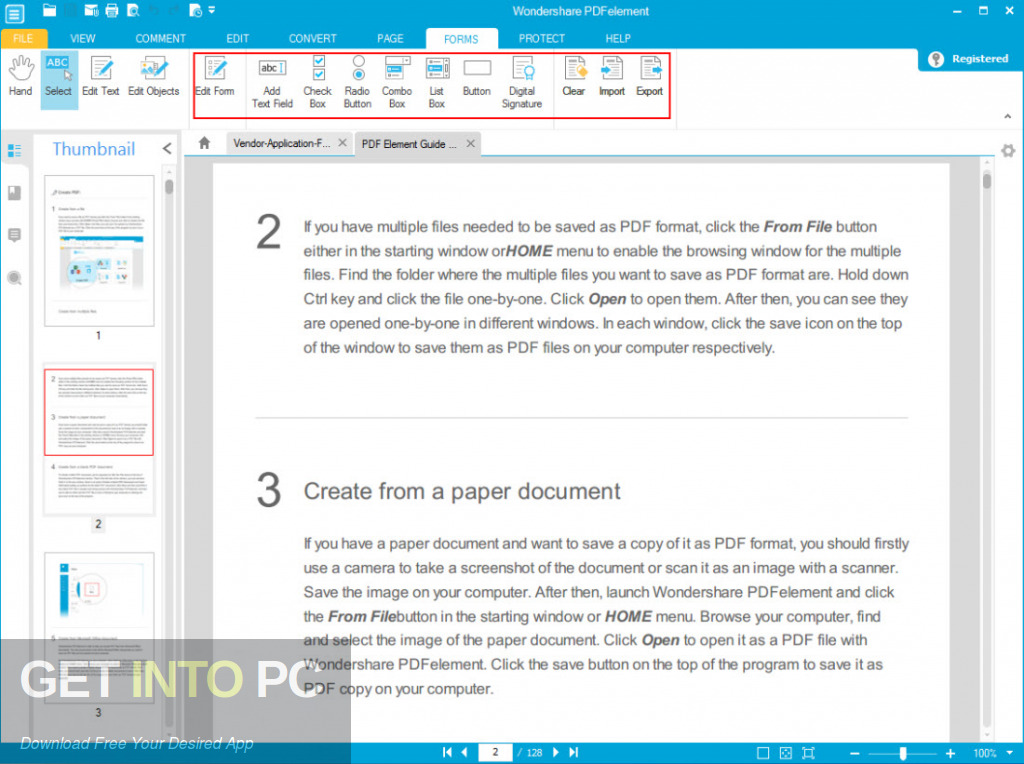The height and width of the screenshot is (764, 1024).
Task: Clear the form data
Action: [x=574, y=76]
